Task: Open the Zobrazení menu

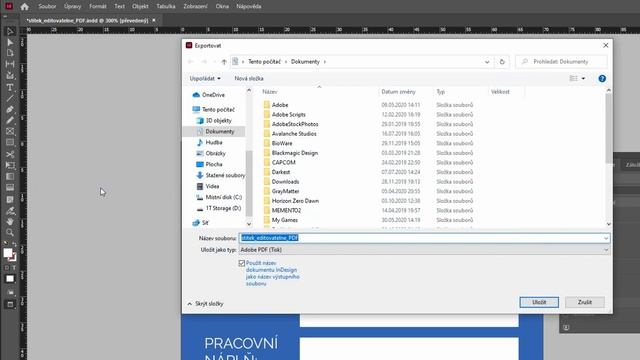Action: (x=195, y=7)
